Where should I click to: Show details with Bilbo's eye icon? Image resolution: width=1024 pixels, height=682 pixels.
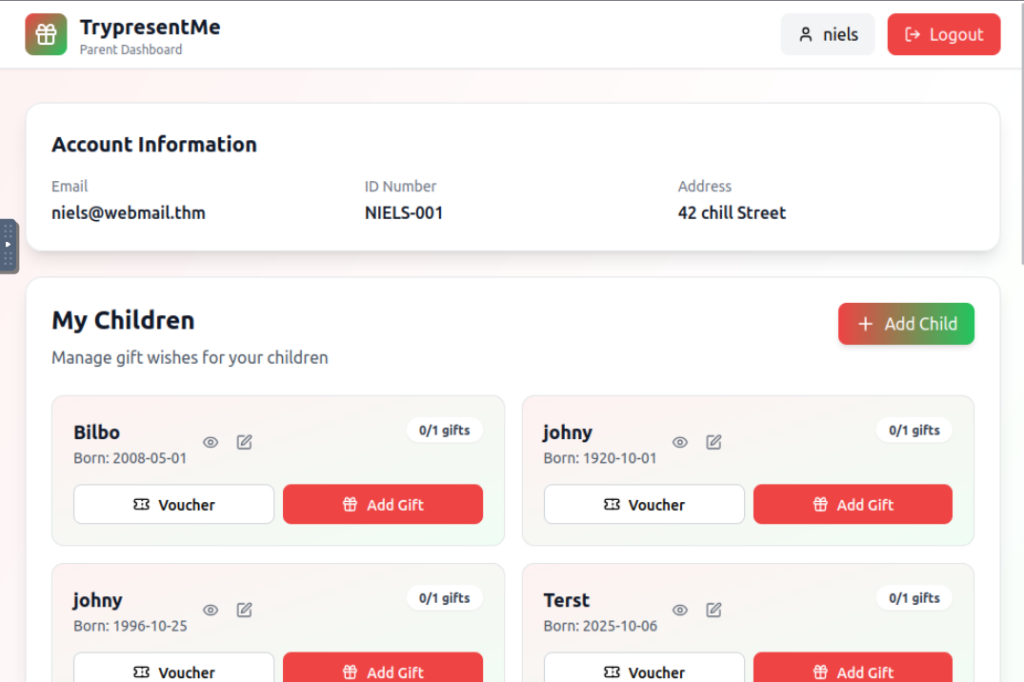click(211, 442)
